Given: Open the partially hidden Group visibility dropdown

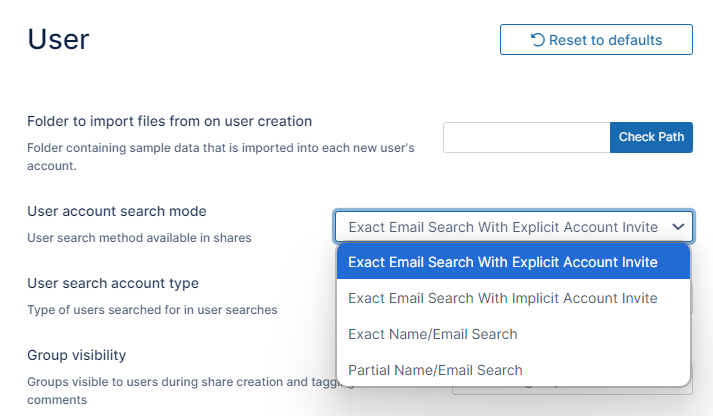Looking at the screenshot, I should click(571, 394).
